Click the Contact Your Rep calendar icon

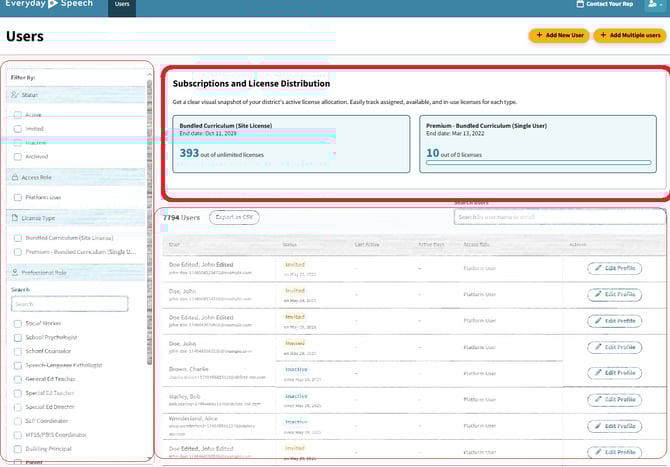coord(580,4)
